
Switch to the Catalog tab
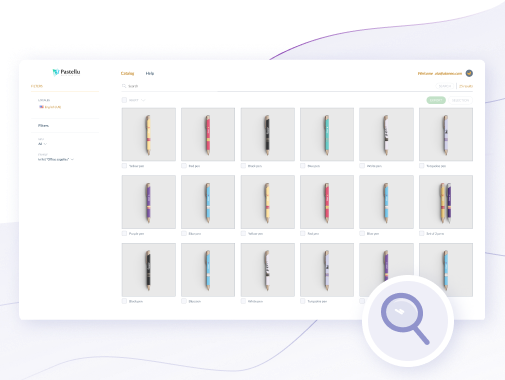coord(127,73)
